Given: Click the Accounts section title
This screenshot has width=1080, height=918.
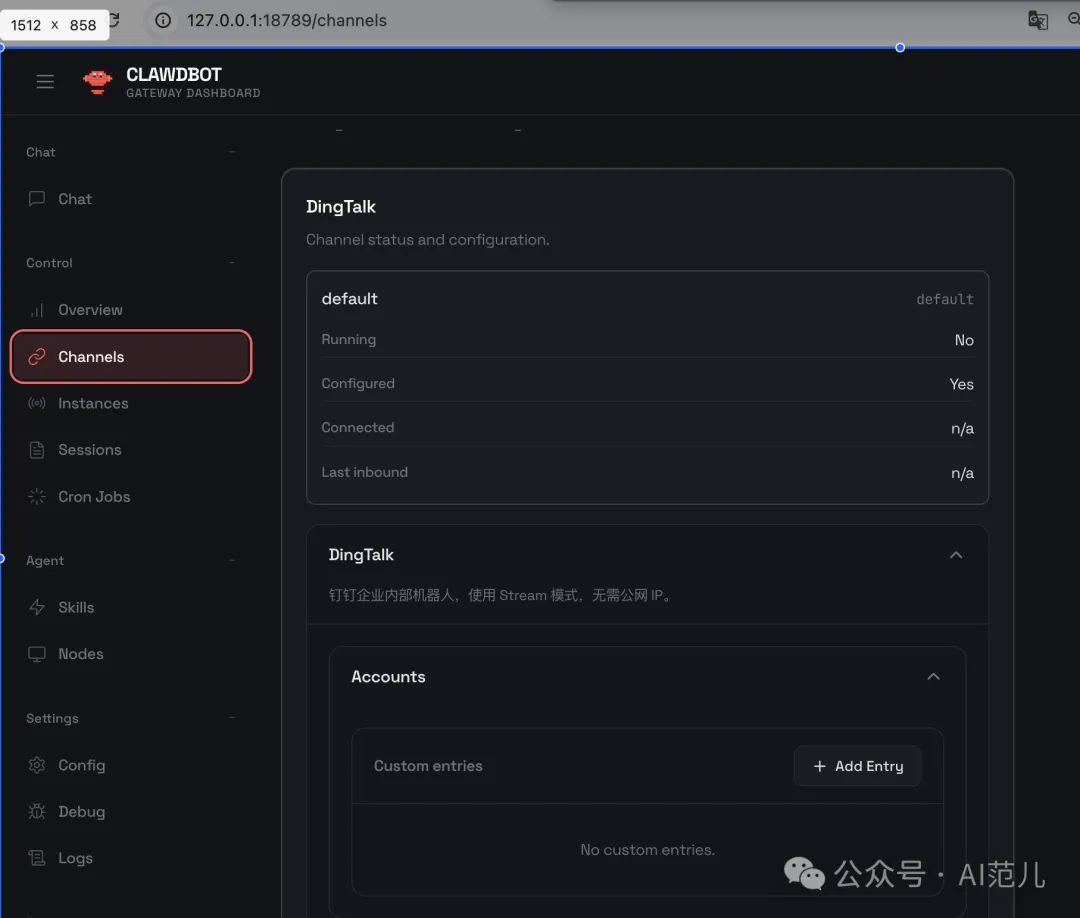Looking at the screenshot, I should [x=388, y=677].
